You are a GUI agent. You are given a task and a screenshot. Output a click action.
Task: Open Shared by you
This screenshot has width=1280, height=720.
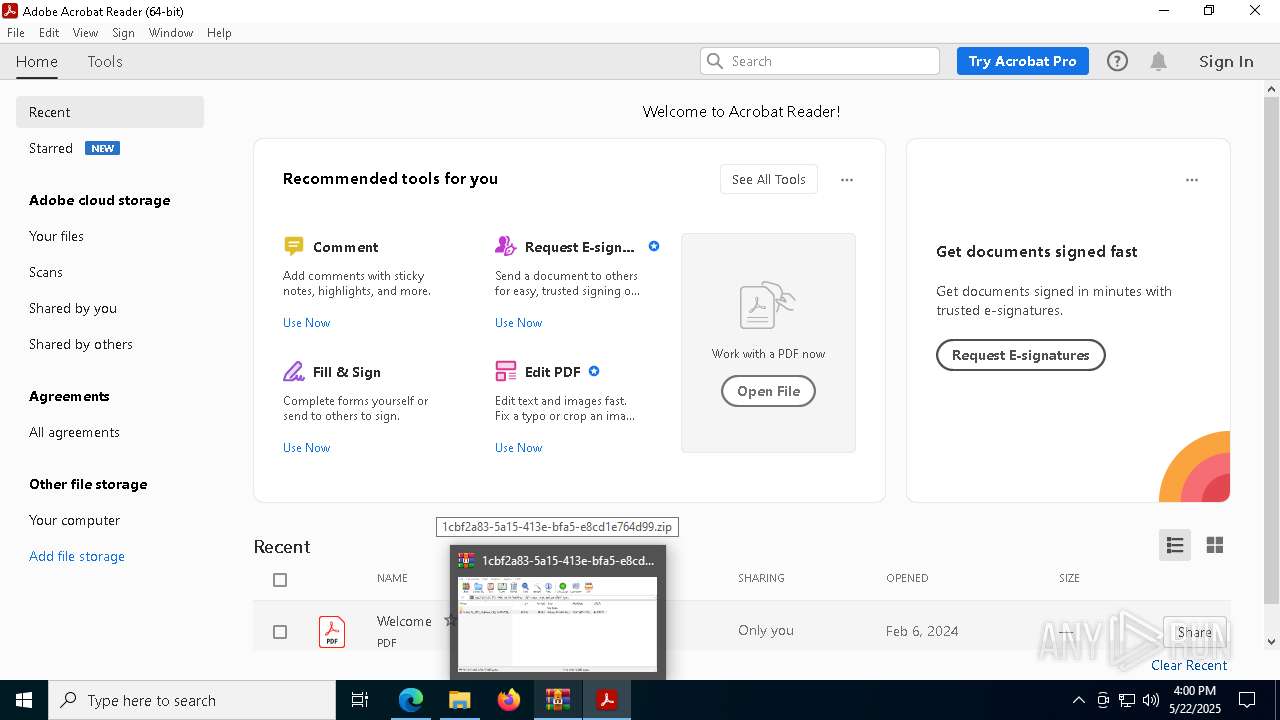[73, 308]
